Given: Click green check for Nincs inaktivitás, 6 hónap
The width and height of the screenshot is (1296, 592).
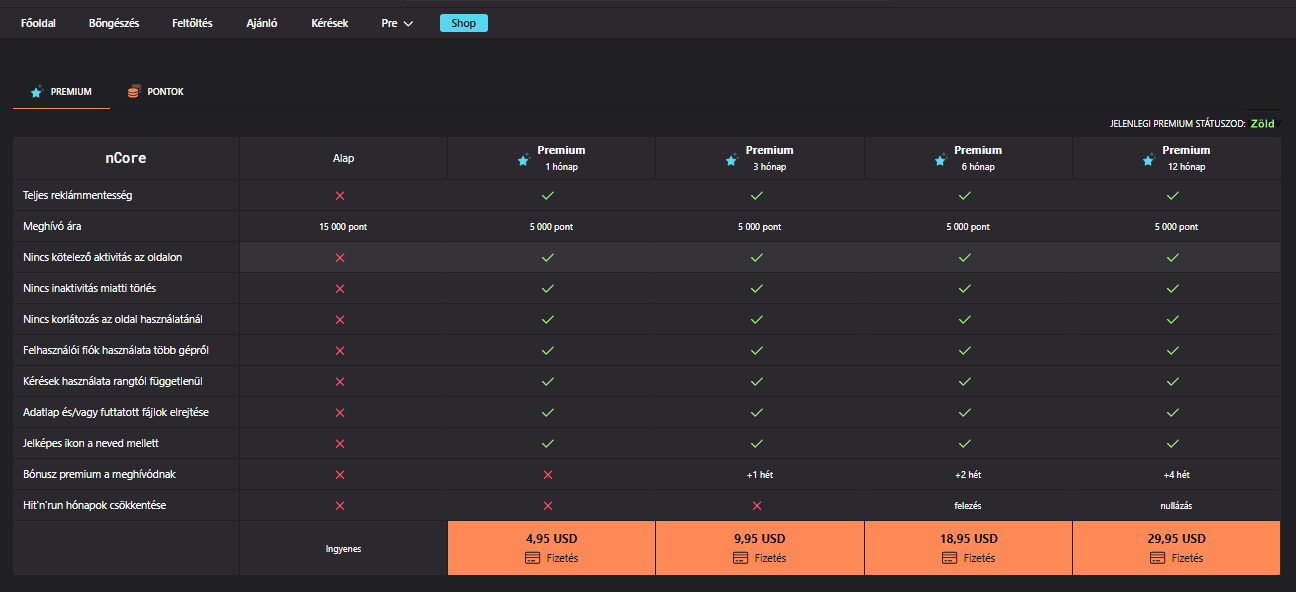Looking at the screenshot, I should (x=965, y=289).
